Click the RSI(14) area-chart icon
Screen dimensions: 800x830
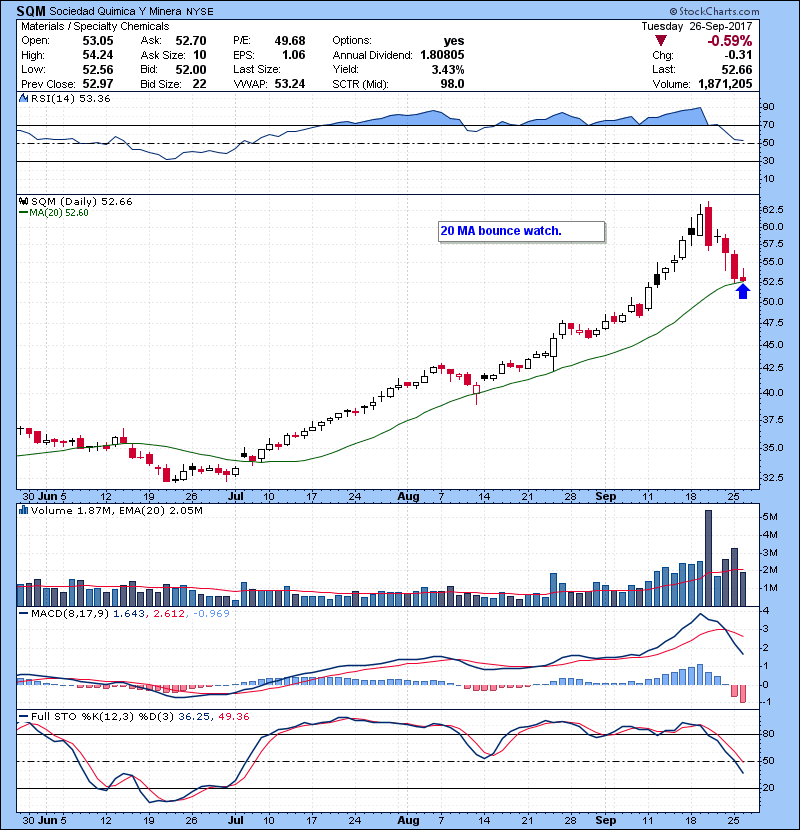(23, 98)
